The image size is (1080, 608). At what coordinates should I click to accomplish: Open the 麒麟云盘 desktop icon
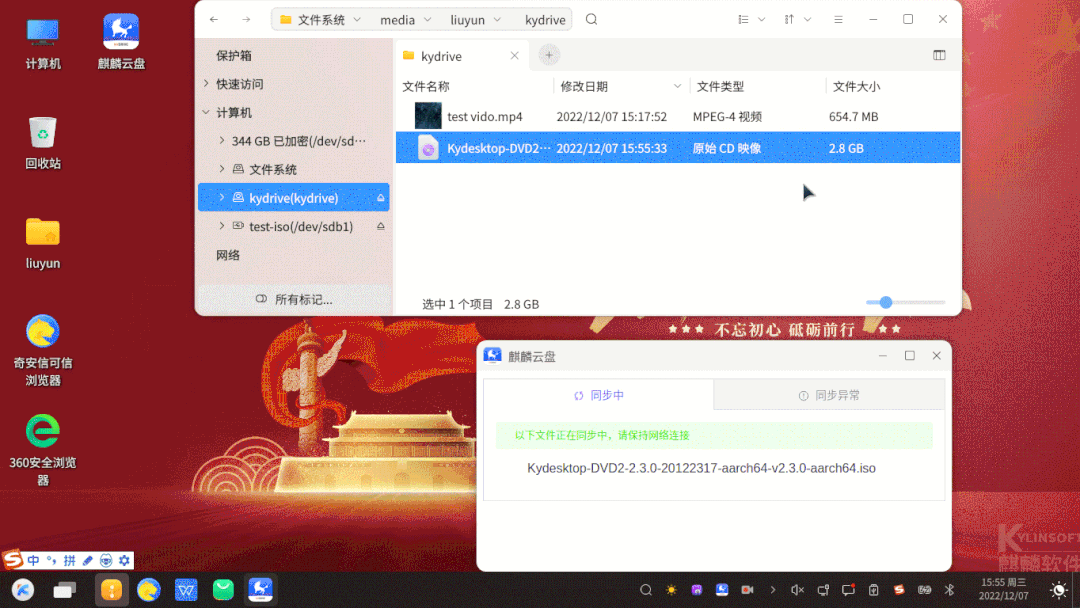[121, 42]
